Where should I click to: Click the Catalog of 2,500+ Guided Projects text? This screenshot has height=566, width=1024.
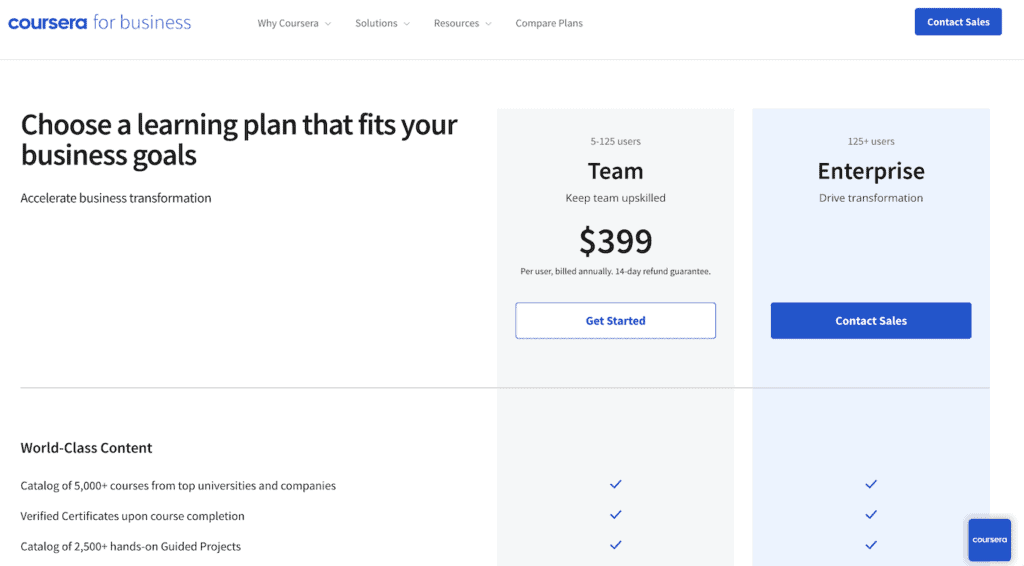point(130,546)
